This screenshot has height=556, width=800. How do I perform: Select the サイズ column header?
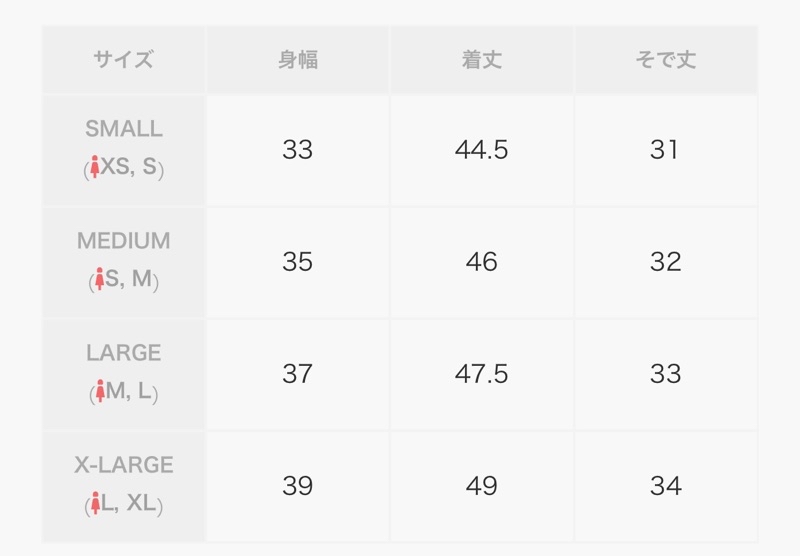(x=123, y=60)
